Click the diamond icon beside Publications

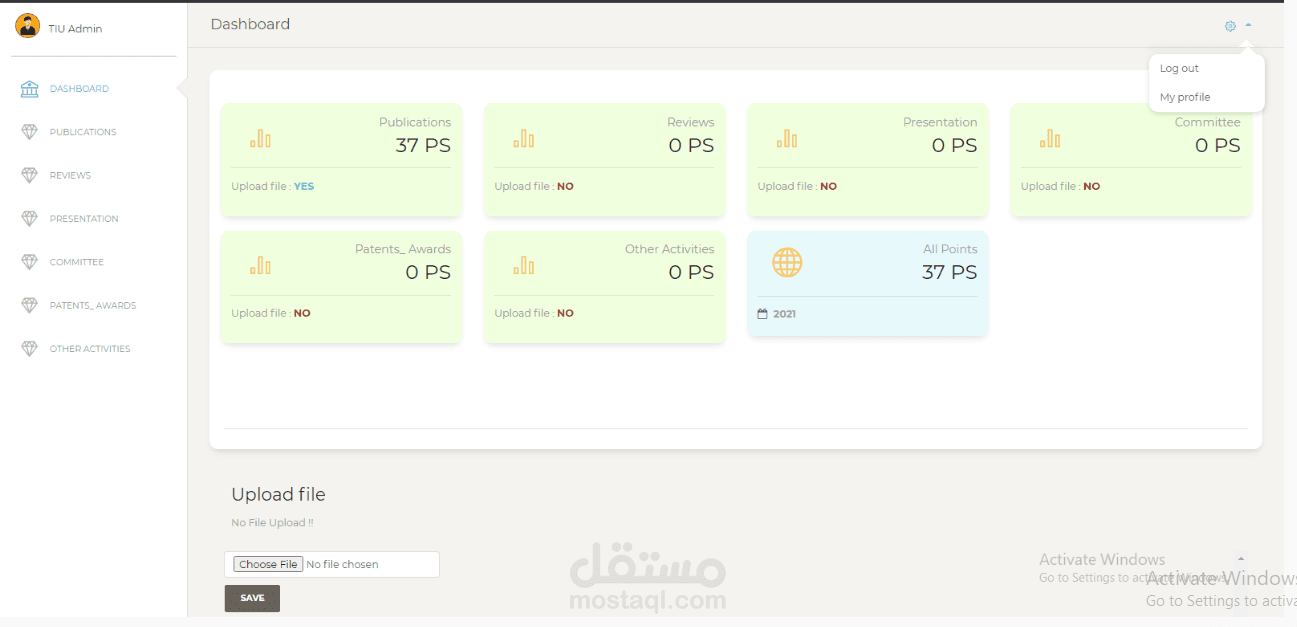click(30, 132)
